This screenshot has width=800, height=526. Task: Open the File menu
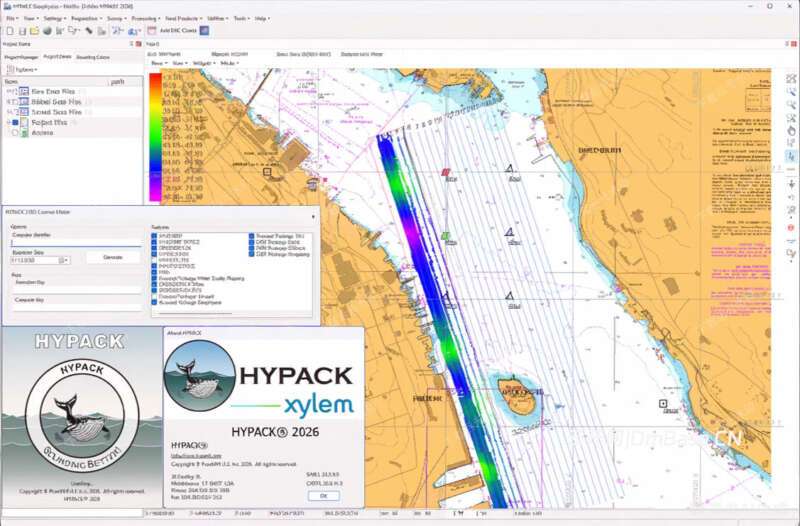(x=11, y=18)
